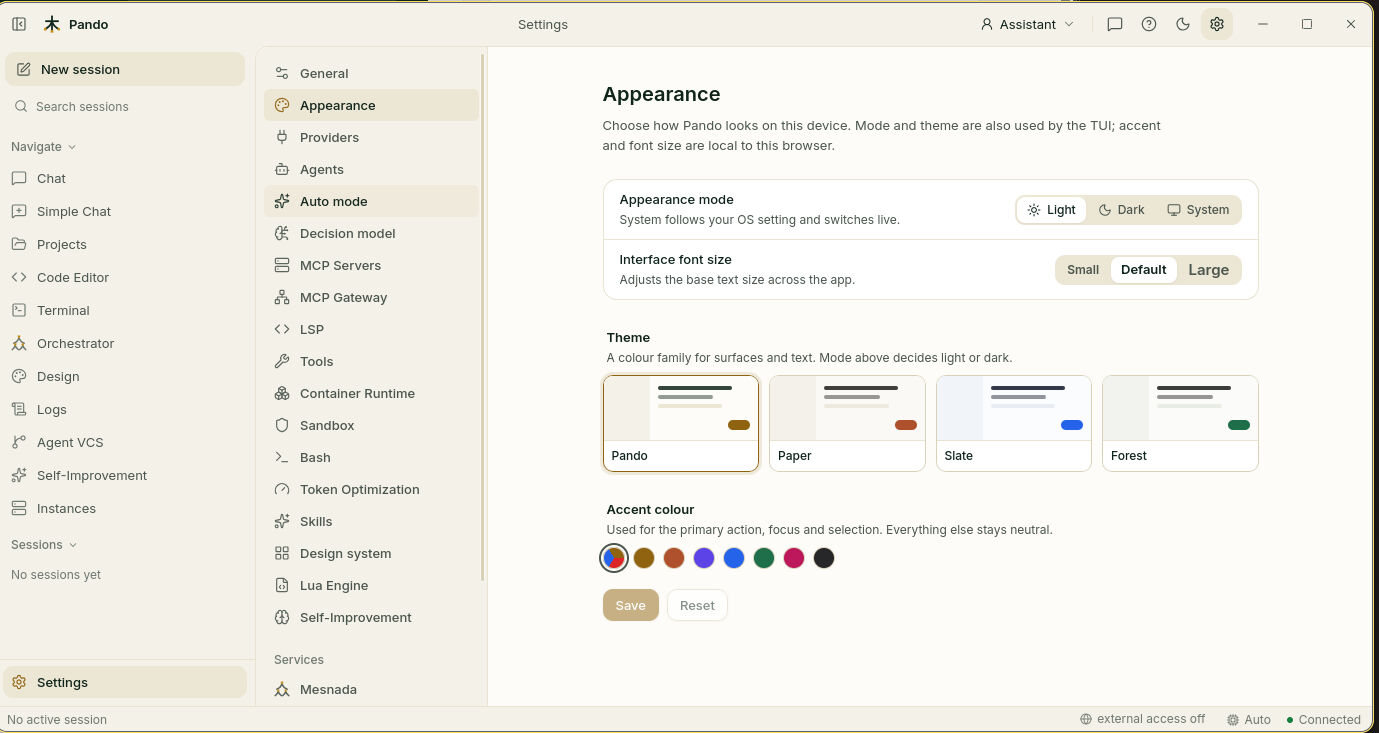Open the help question mark icon
The image size is (1379, 733).
1149,24
